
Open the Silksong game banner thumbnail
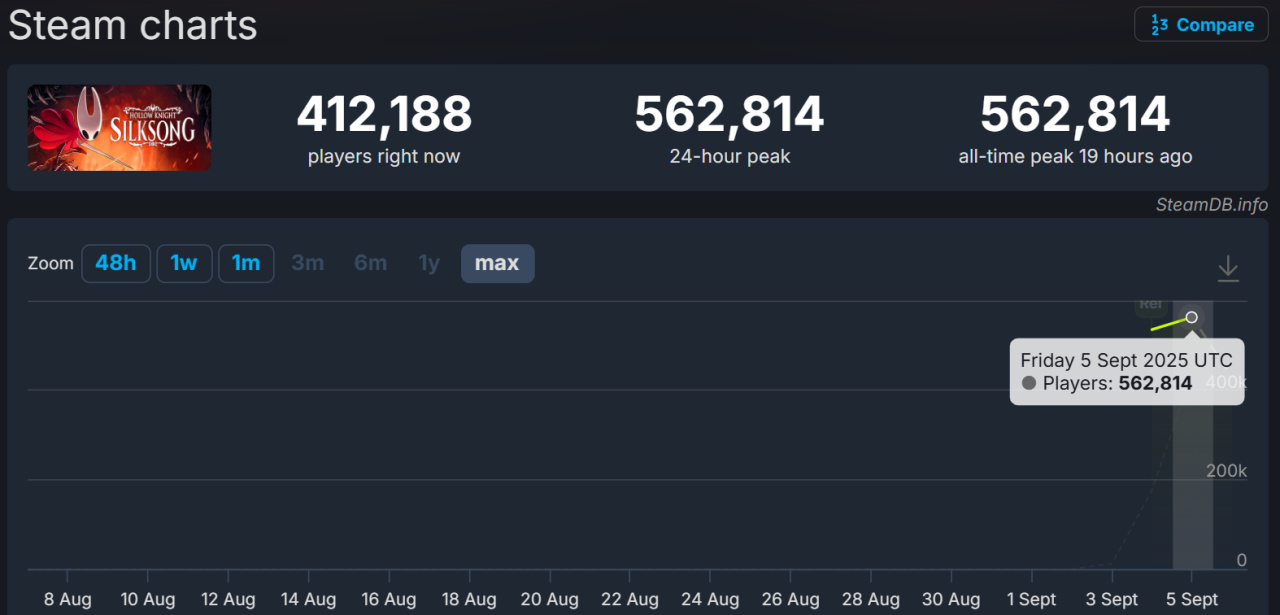[x=119, y=128]
